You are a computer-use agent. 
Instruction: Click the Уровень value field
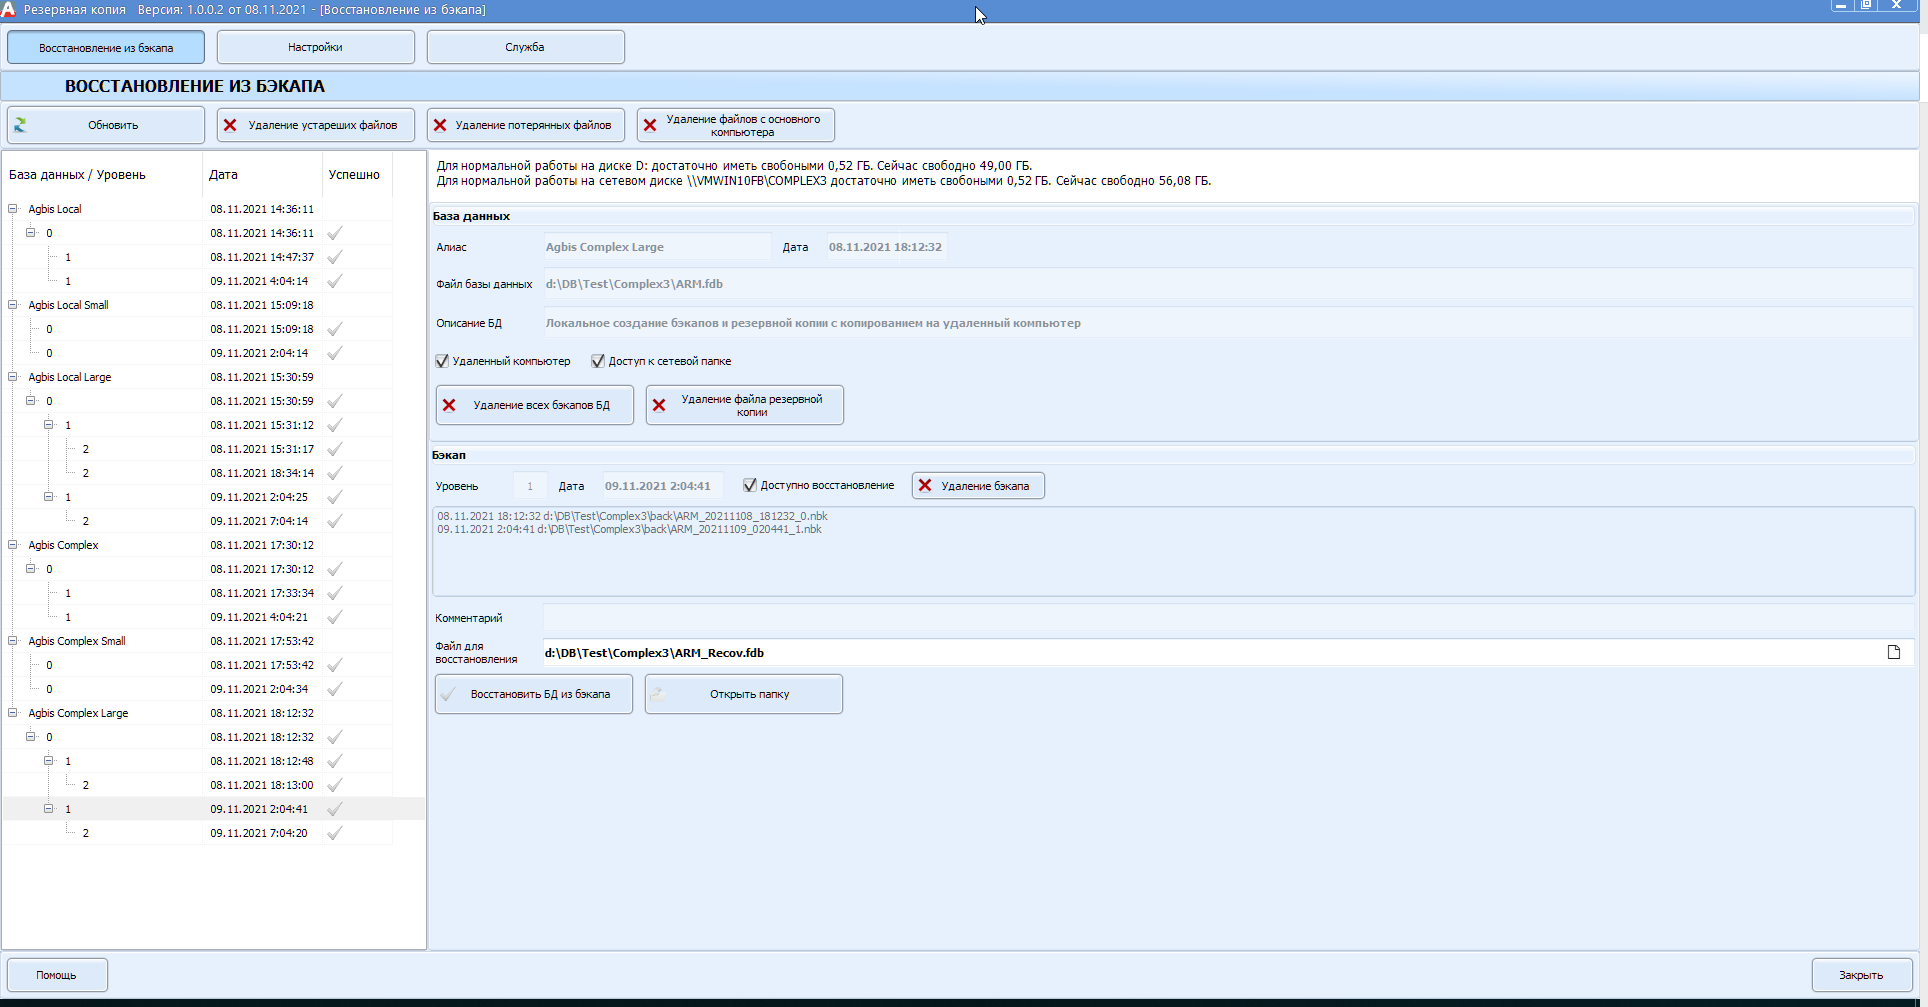click(530, 486)
